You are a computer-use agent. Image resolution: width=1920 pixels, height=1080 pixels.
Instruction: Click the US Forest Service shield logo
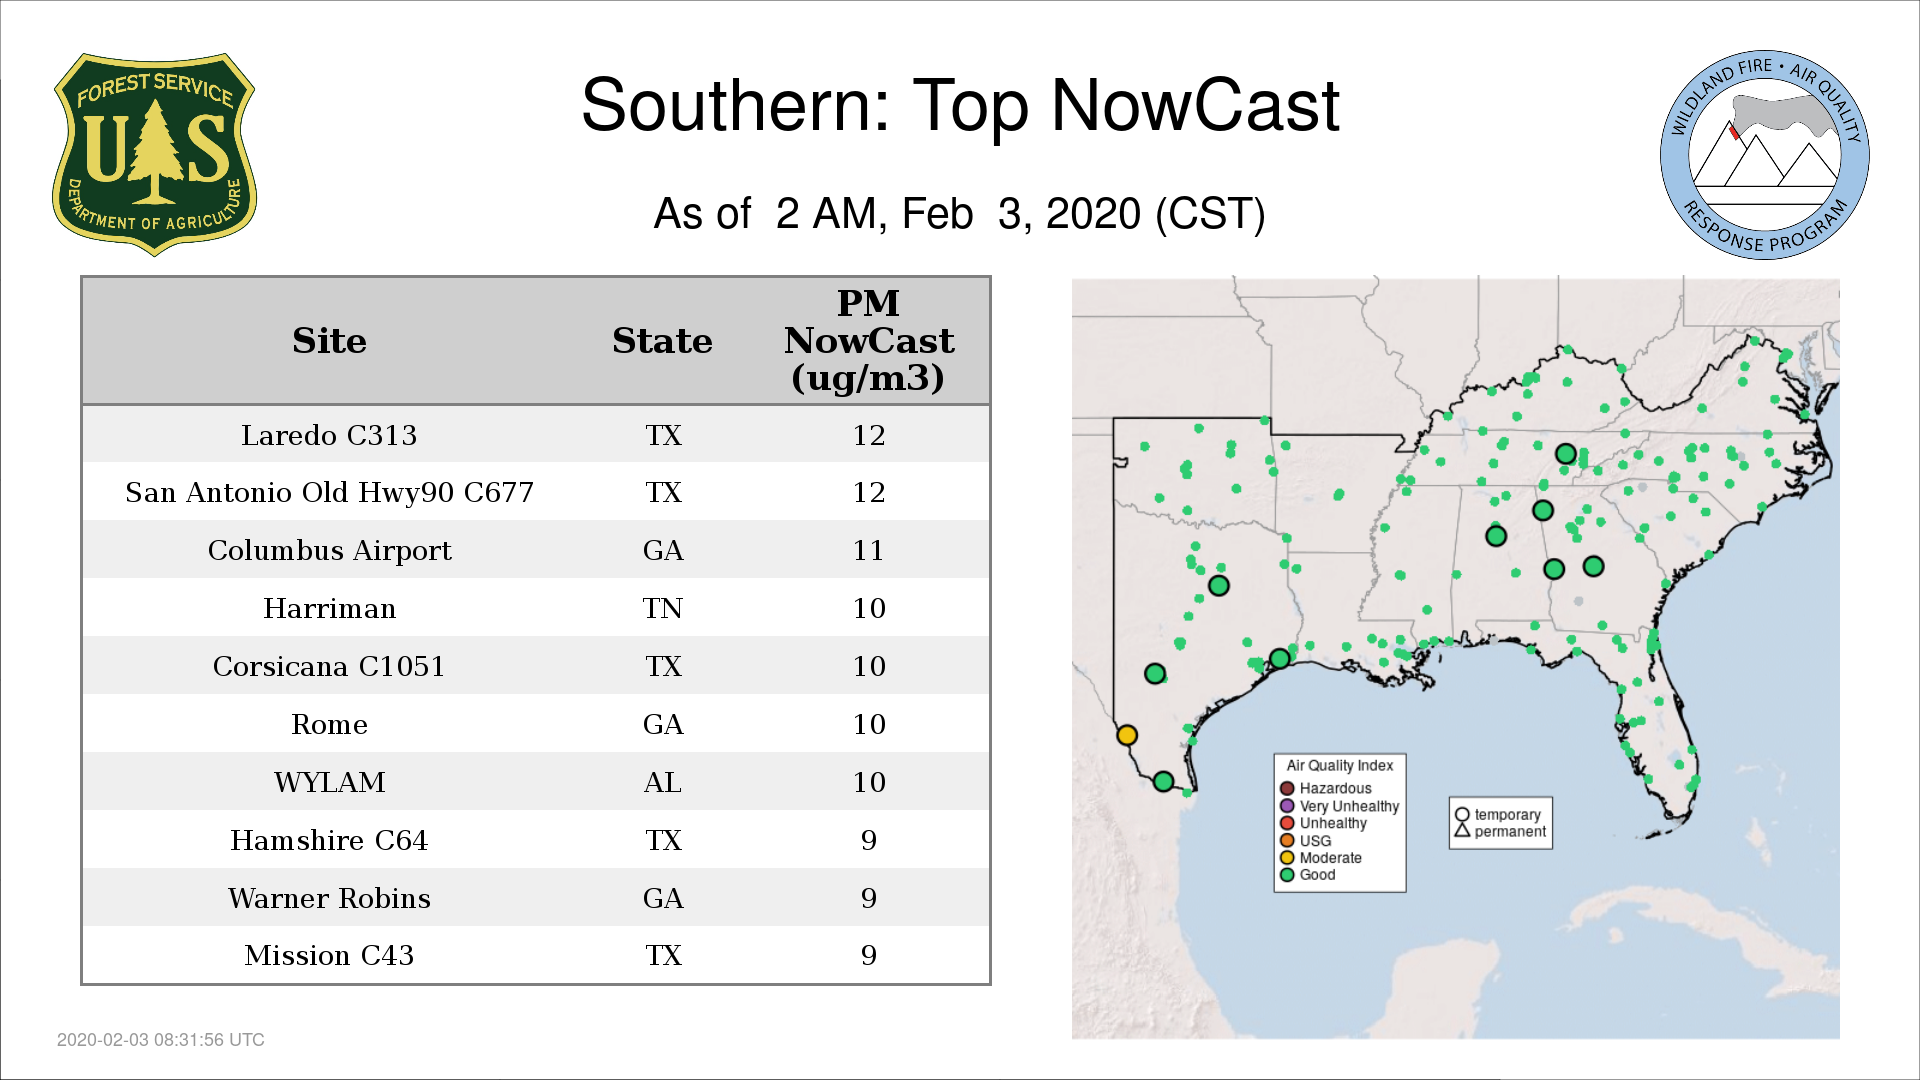154,155
